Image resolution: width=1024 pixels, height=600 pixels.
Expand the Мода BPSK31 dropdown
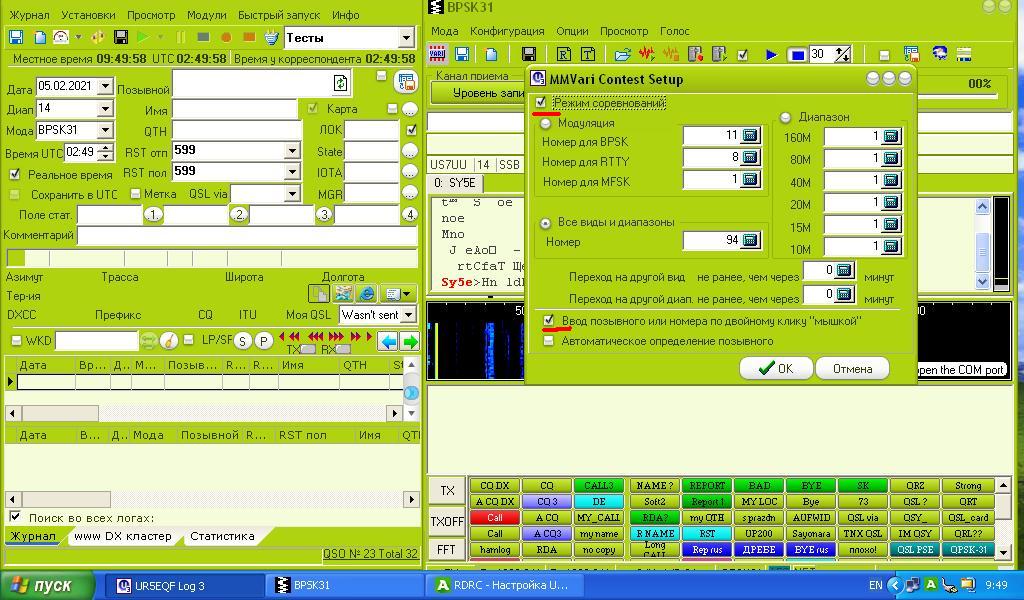click(x=104, y=130)
